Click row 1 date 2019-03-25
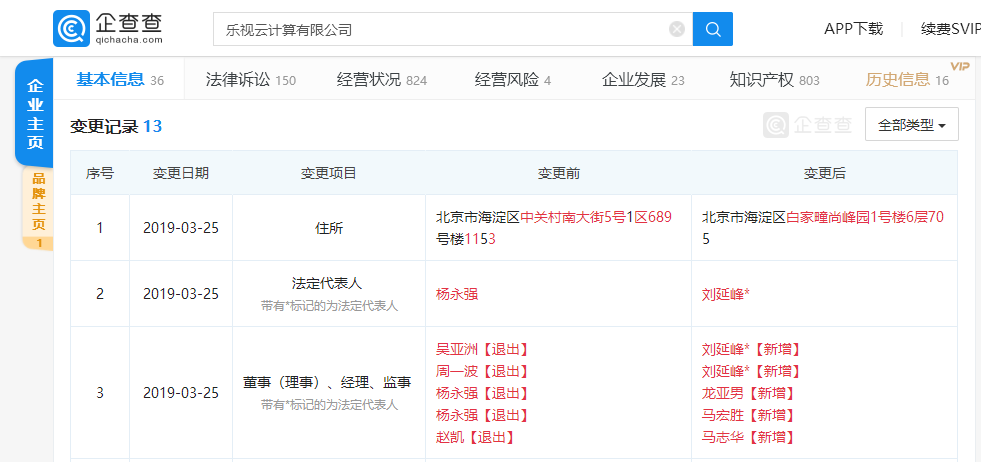This screenshot has height=462, width=981. 181,228
